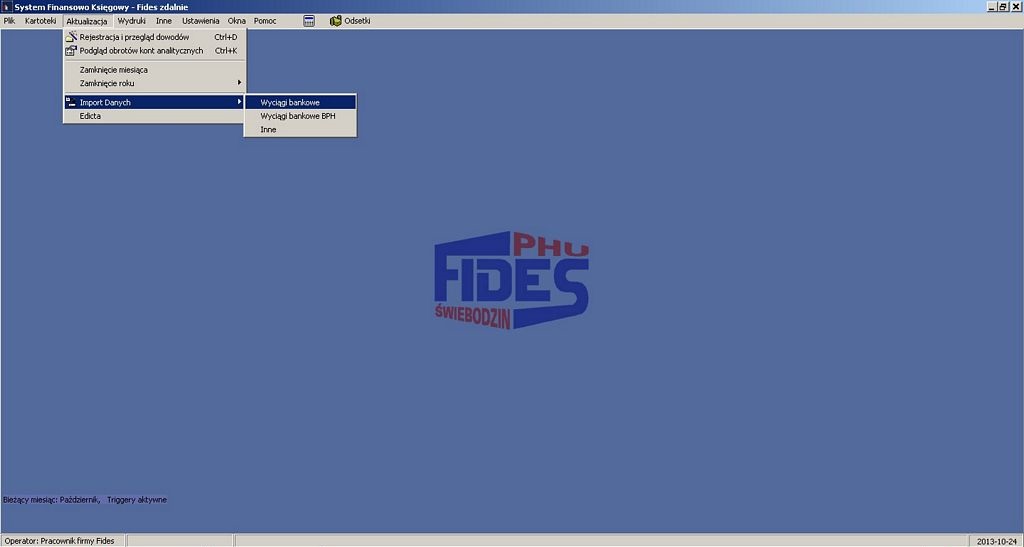This screenshot has width=1024, height=547.
Task: Click the Podgląd obrotów kont analitycznych icon
Action: (71, 50)
